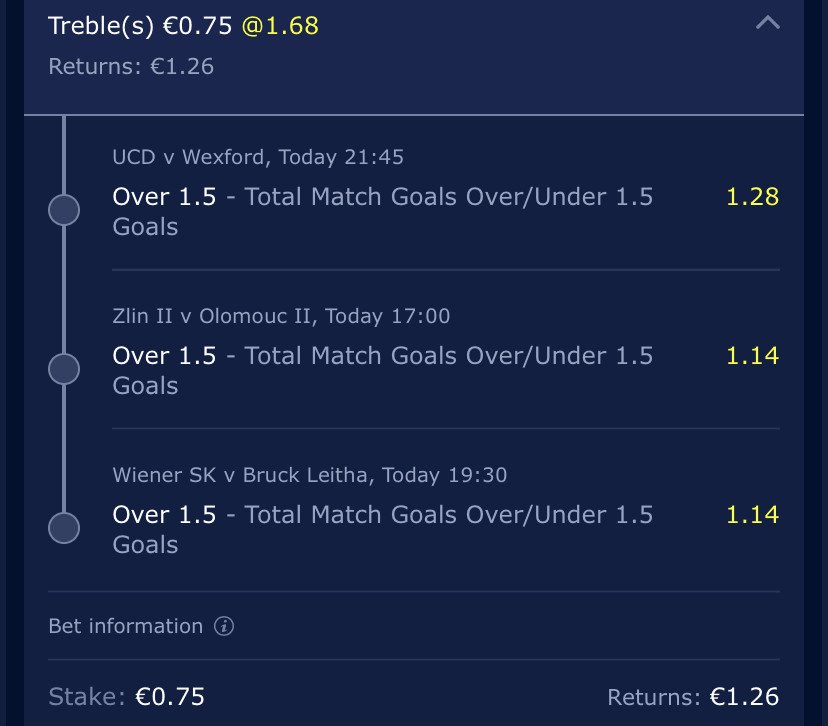The height and width of the screenshot is (726, 828).
Task: Click the @1.68 combined odds
Action: (x=280, y=26)
